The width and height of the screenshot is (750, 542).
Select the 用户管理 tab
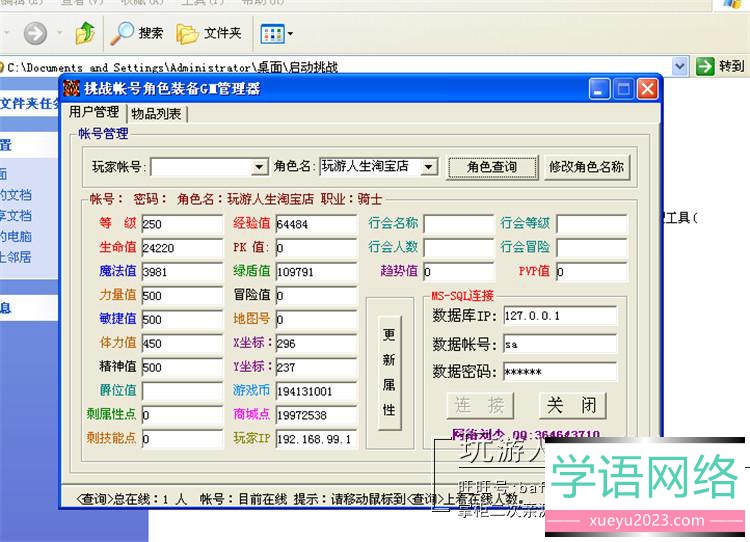click(x=94, y=112)
